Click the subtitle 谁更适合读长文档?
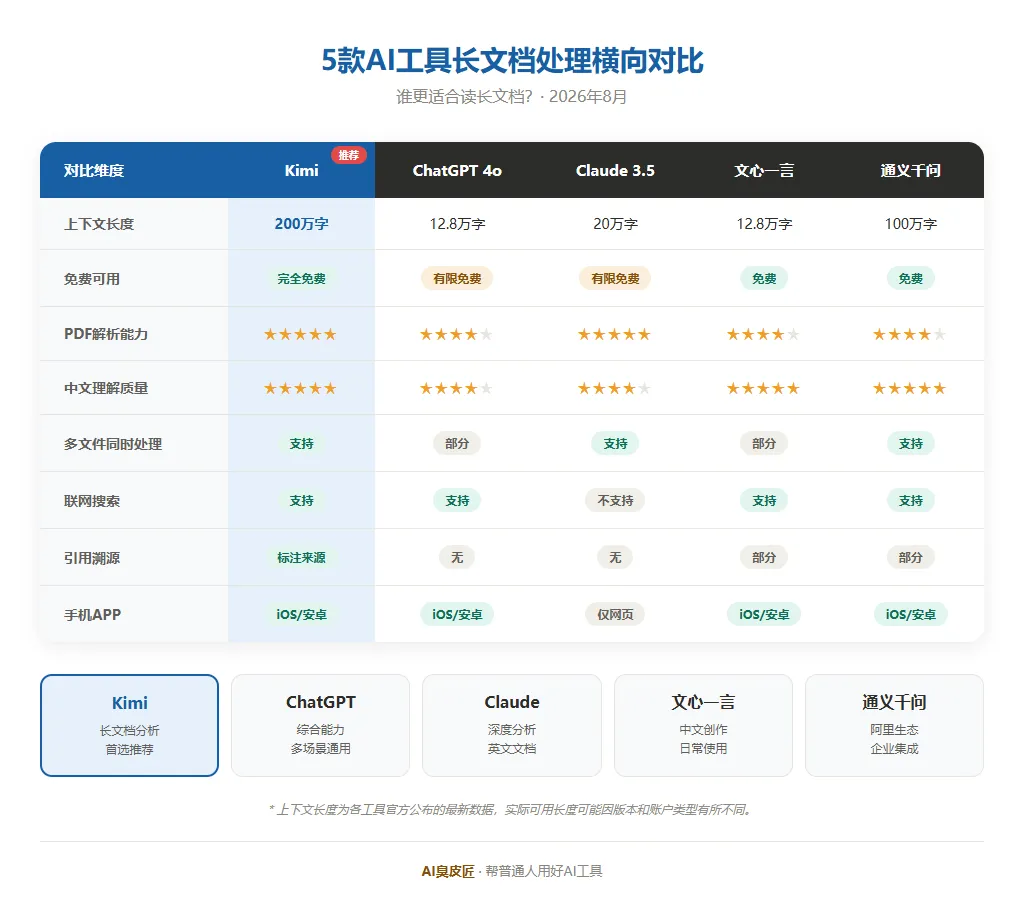Image resolution: width=1024 pixels, height=919 pixels. pos(464,97)
